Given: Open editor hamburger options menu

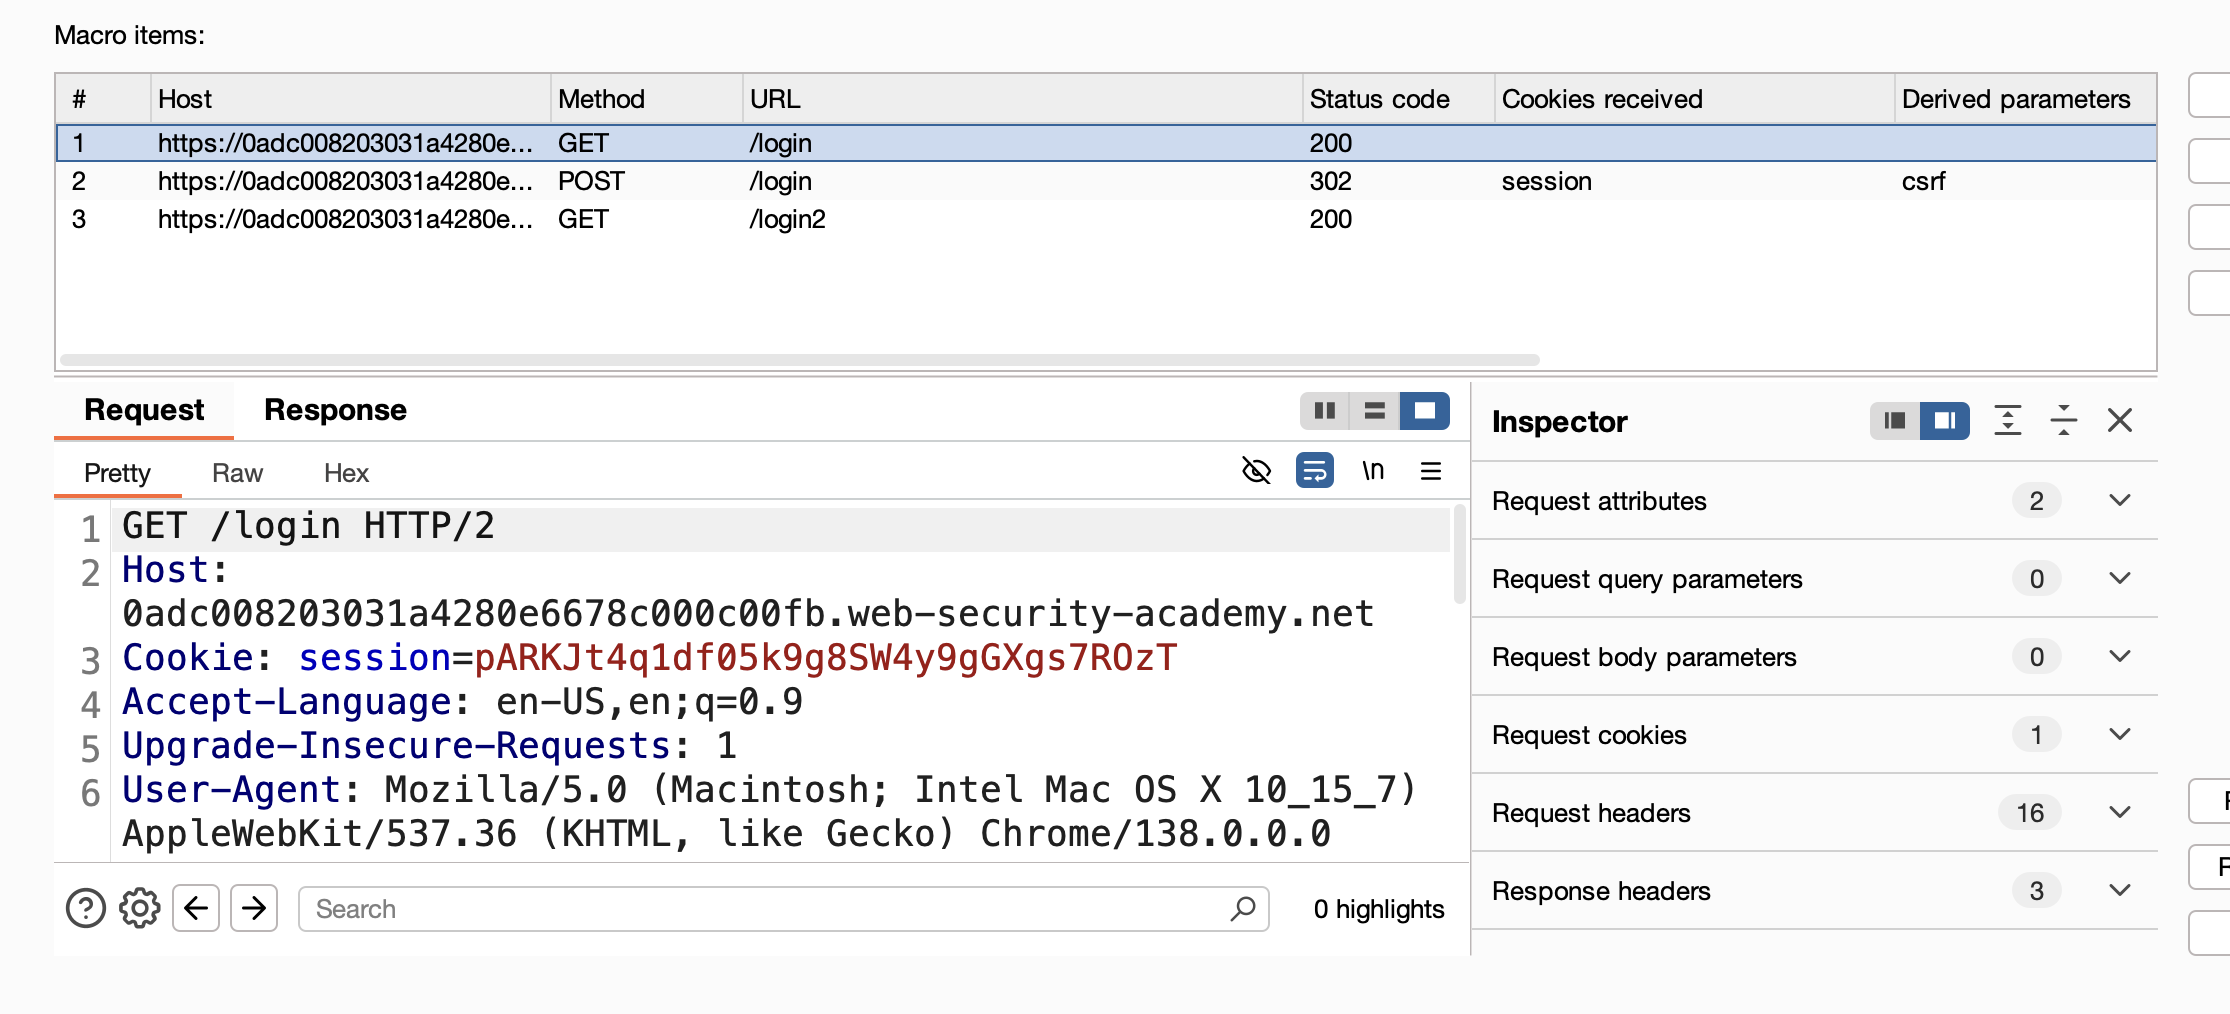Looking at the screenshot, I should 1431,470.
